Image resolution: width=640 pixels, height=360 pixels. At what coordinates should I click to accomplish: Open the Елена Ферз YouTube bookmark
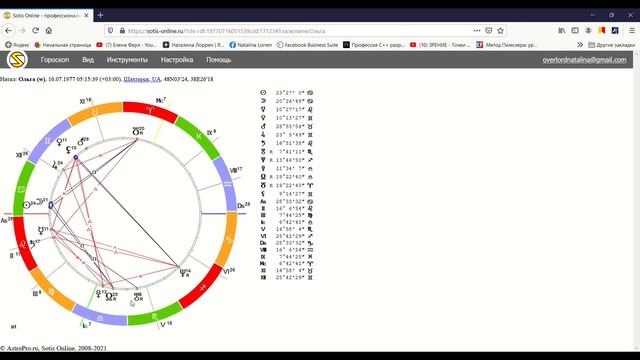point(126,45)
